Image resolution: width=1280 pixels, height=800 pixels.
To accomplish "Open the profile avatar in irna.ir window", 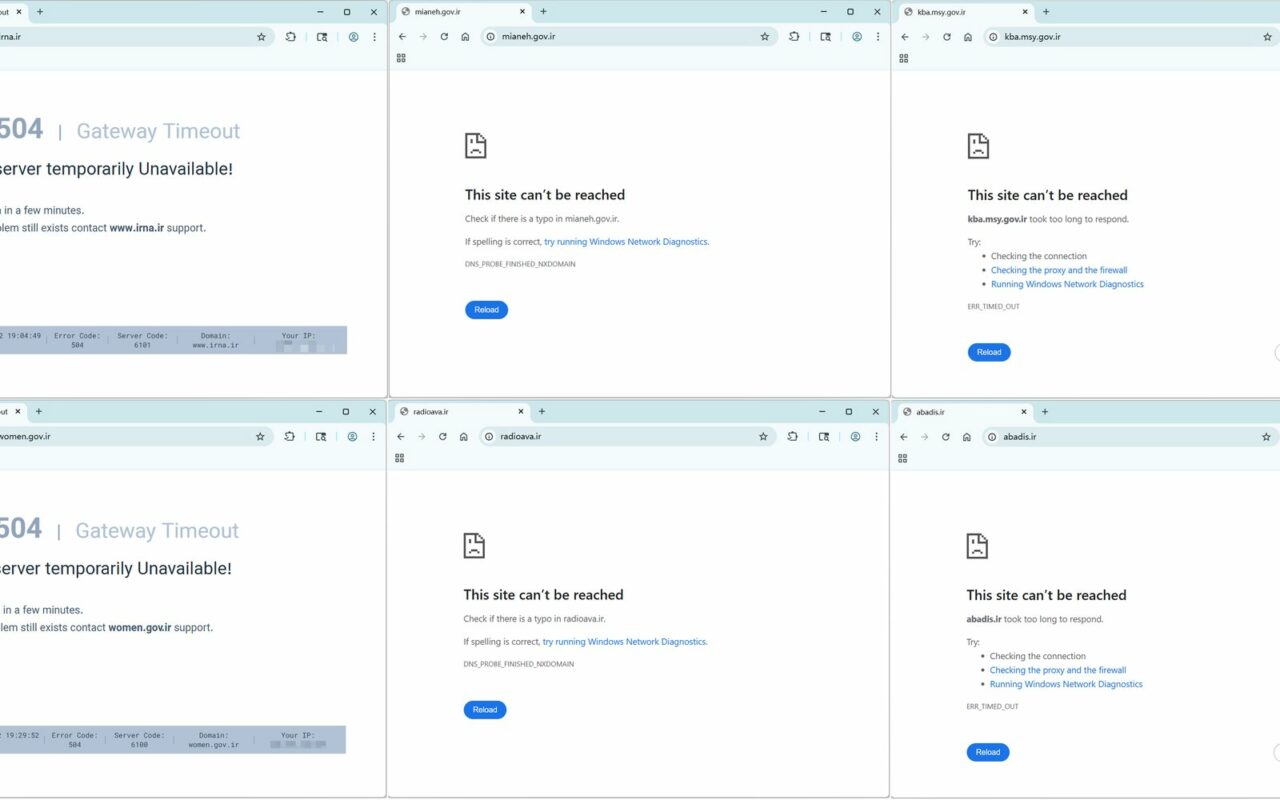I will (353, 37).
